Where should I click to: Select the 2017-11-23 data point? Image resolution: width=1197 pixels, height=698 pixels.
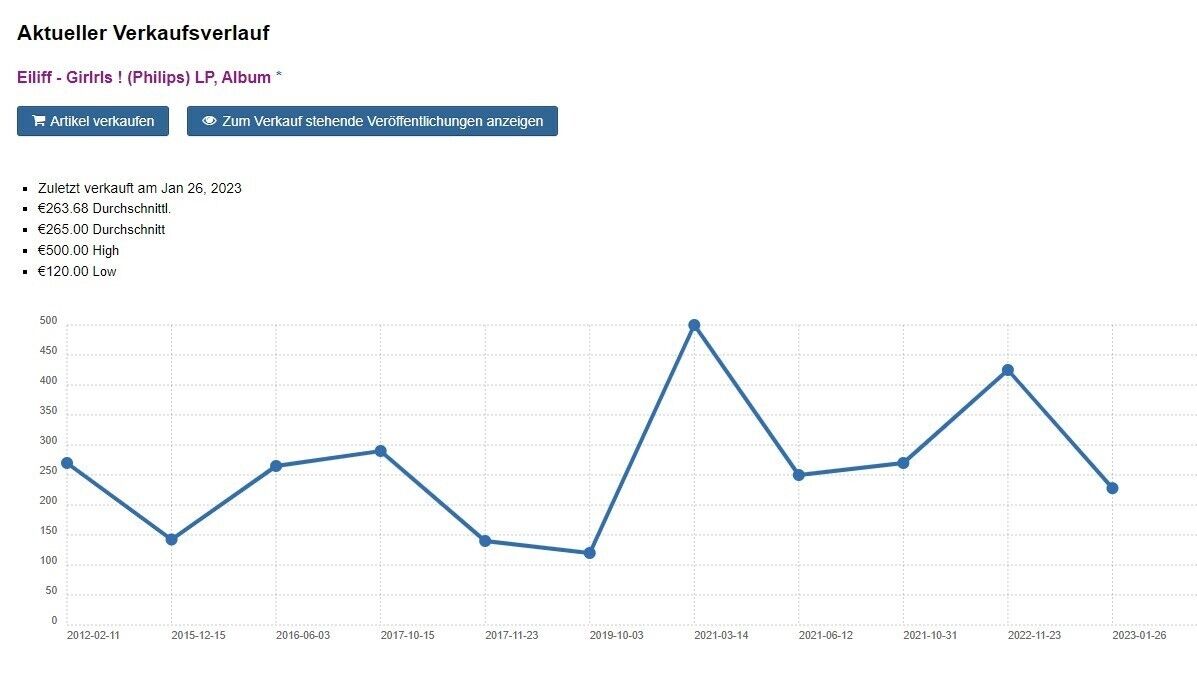[x=486, y=541]
